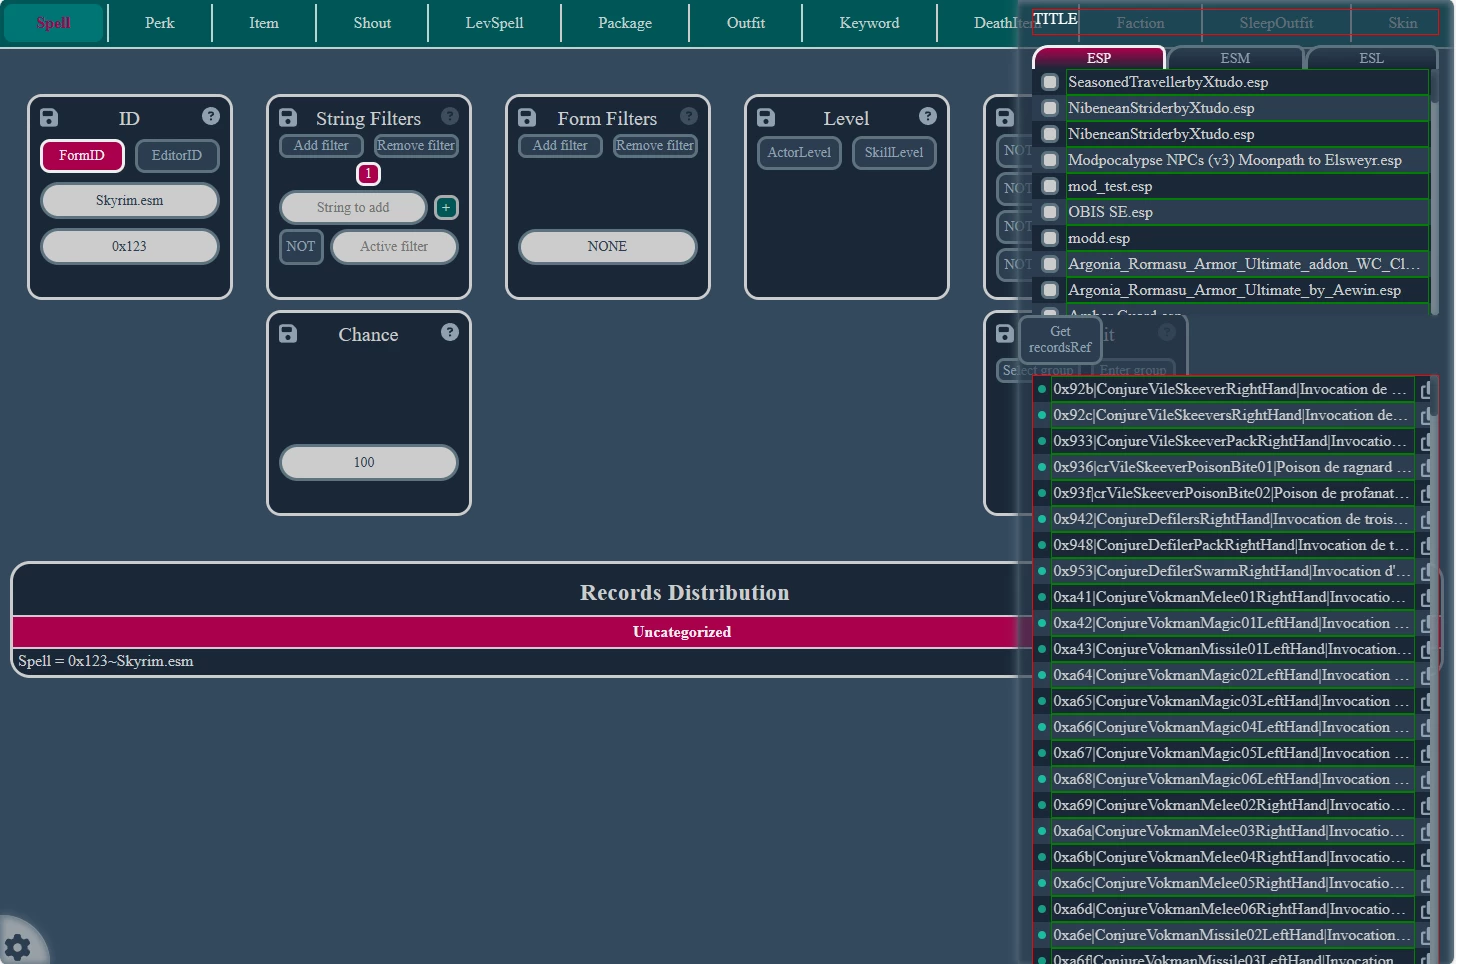This screenshot has width=1466, height=964.
Task: Click Remove filter in String Filters
Action: coord(416,146)
